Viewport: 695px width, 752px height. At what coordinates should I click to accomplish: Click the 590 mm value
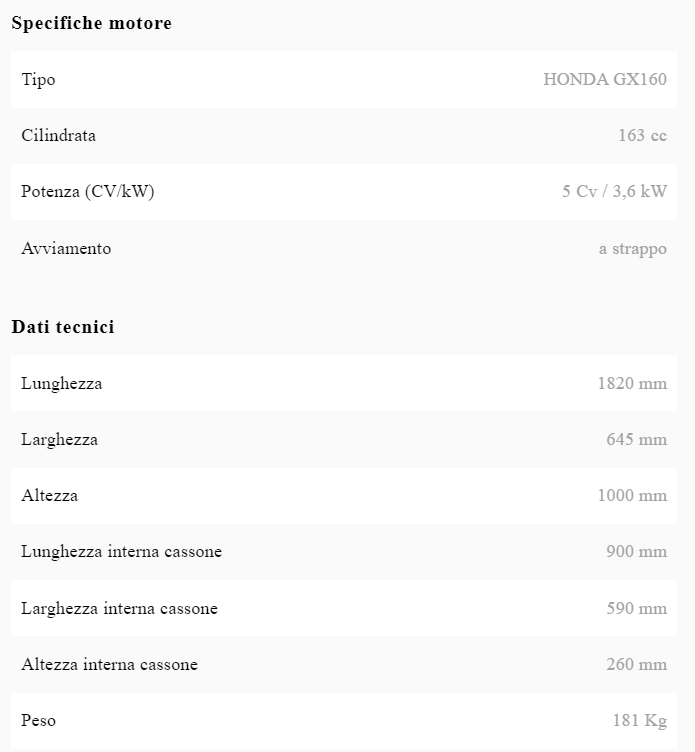[x=636, y=608]
